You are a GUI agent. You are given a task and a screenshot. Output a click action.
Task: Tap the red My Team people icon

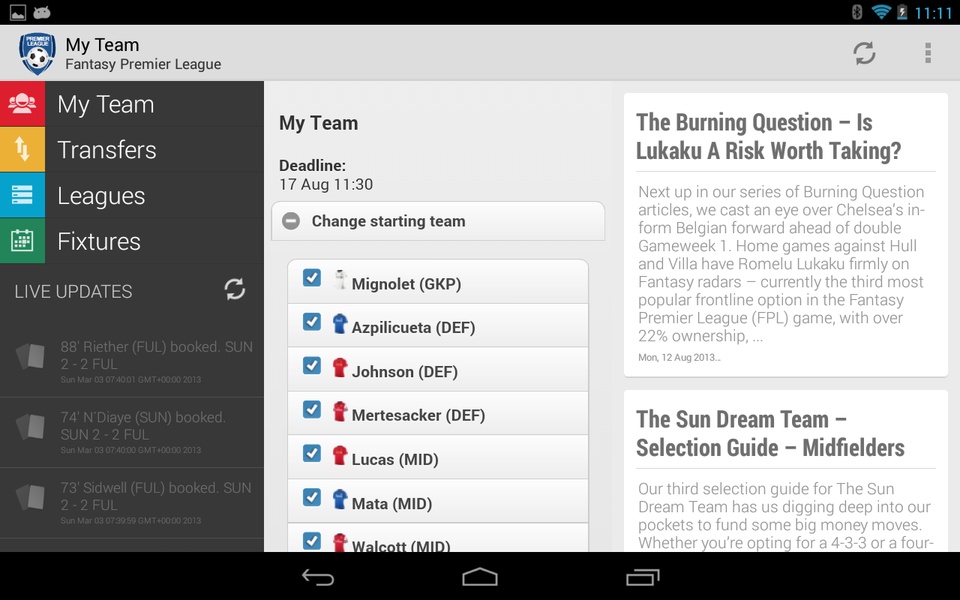tap(22, 104)
